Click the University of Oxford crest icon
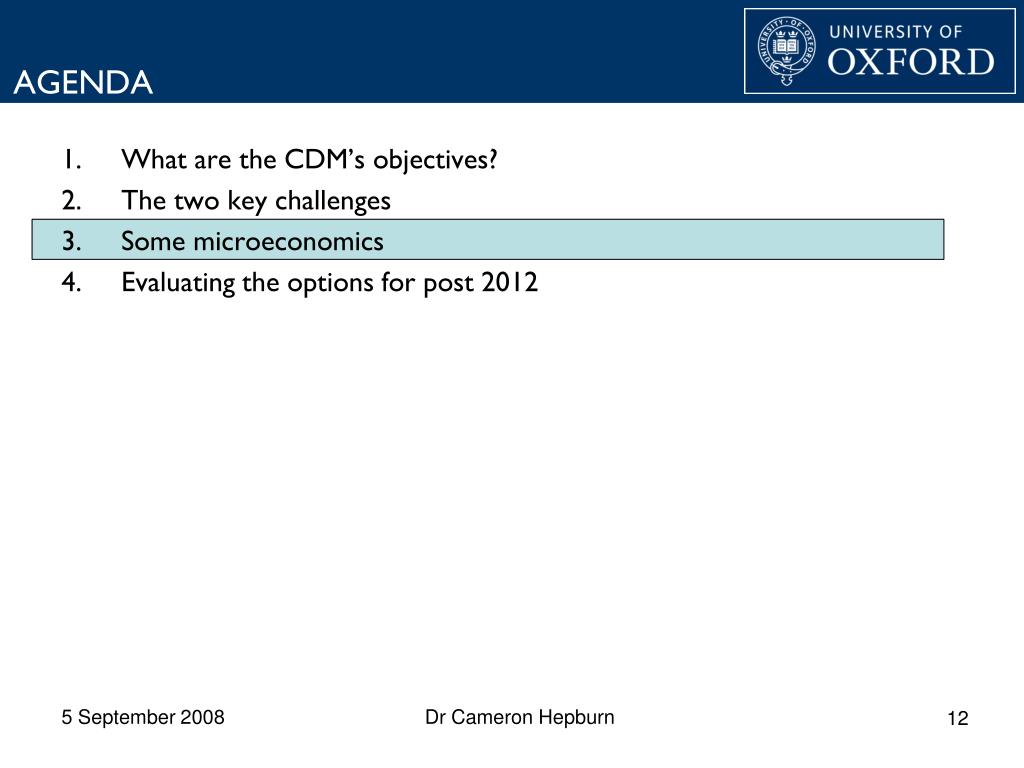Image resolution: width=1024 pixels, height=768 pixels. (787, 51)
